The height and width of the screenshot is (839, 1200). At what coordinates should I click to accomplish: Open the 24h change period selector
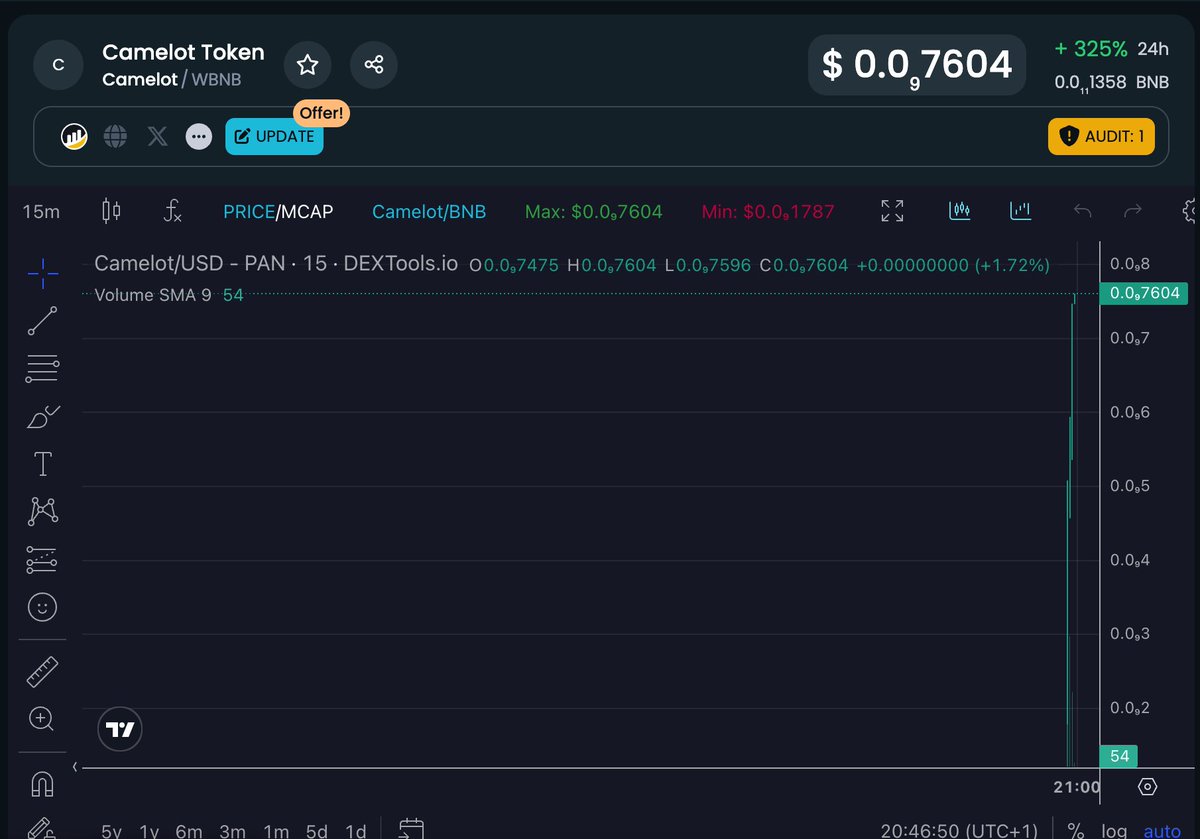pos(1153,49)
